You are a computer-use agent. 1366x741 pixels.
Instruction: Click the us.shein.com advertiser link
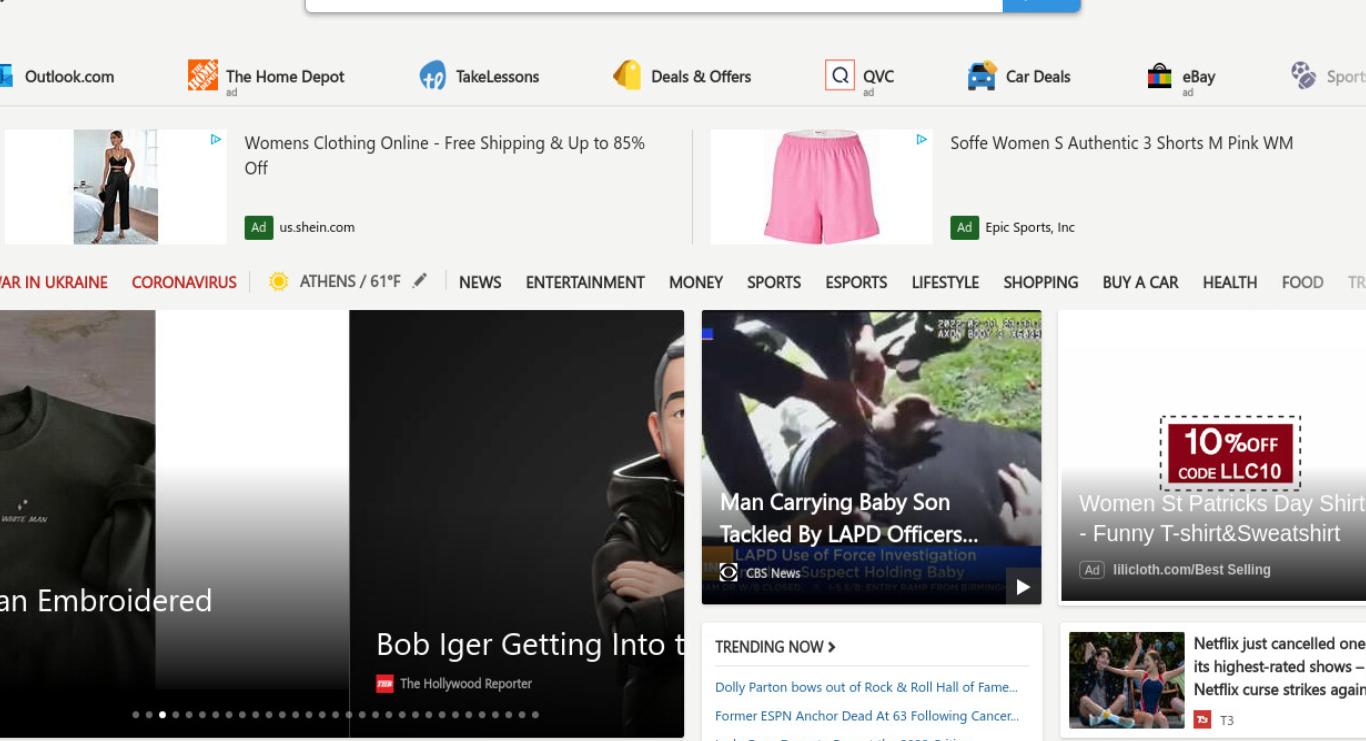(x=317, y=227)
